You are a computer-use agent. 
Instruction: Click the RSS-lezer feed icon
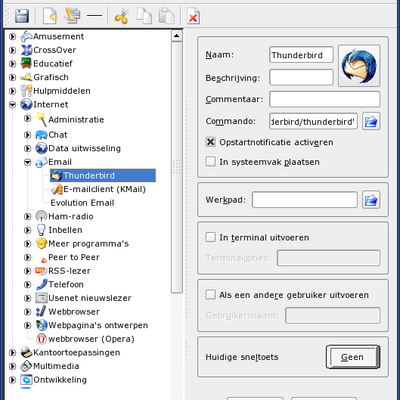(x=41, y=271)
